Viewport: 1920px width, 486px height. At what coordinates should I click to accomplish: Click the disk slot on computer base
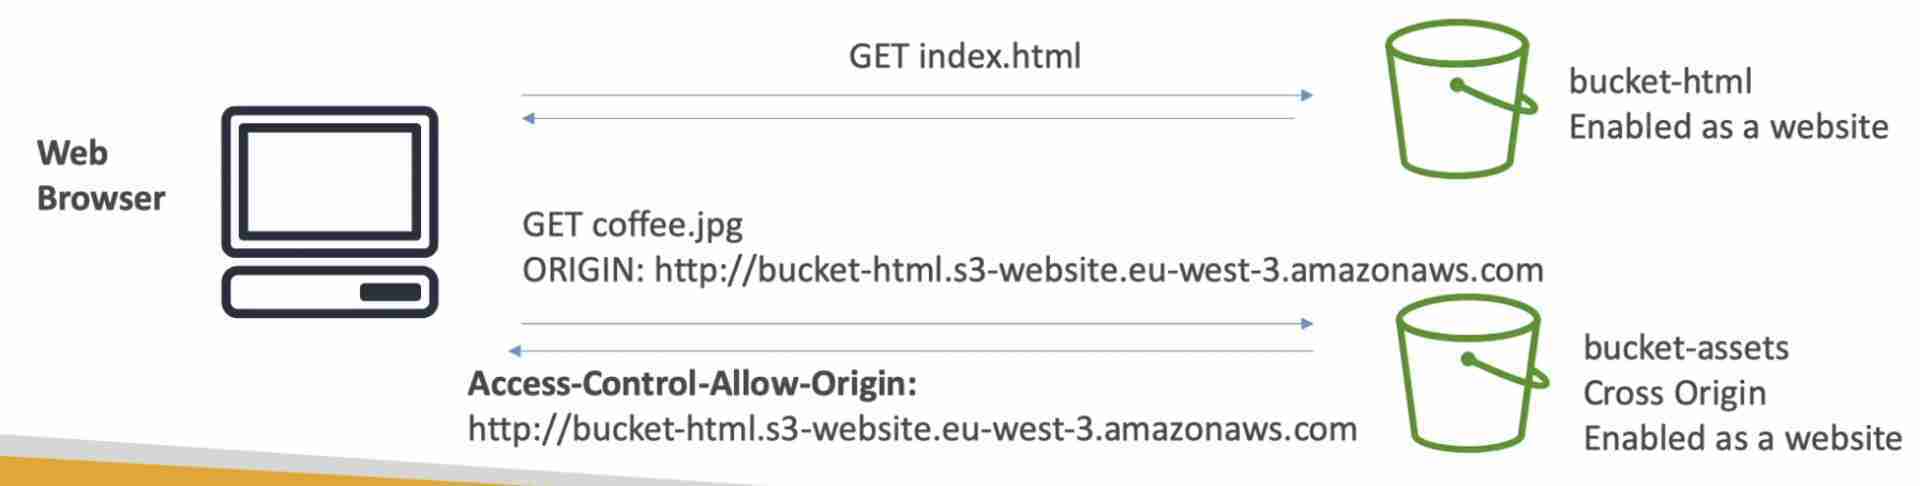point(390,292)
